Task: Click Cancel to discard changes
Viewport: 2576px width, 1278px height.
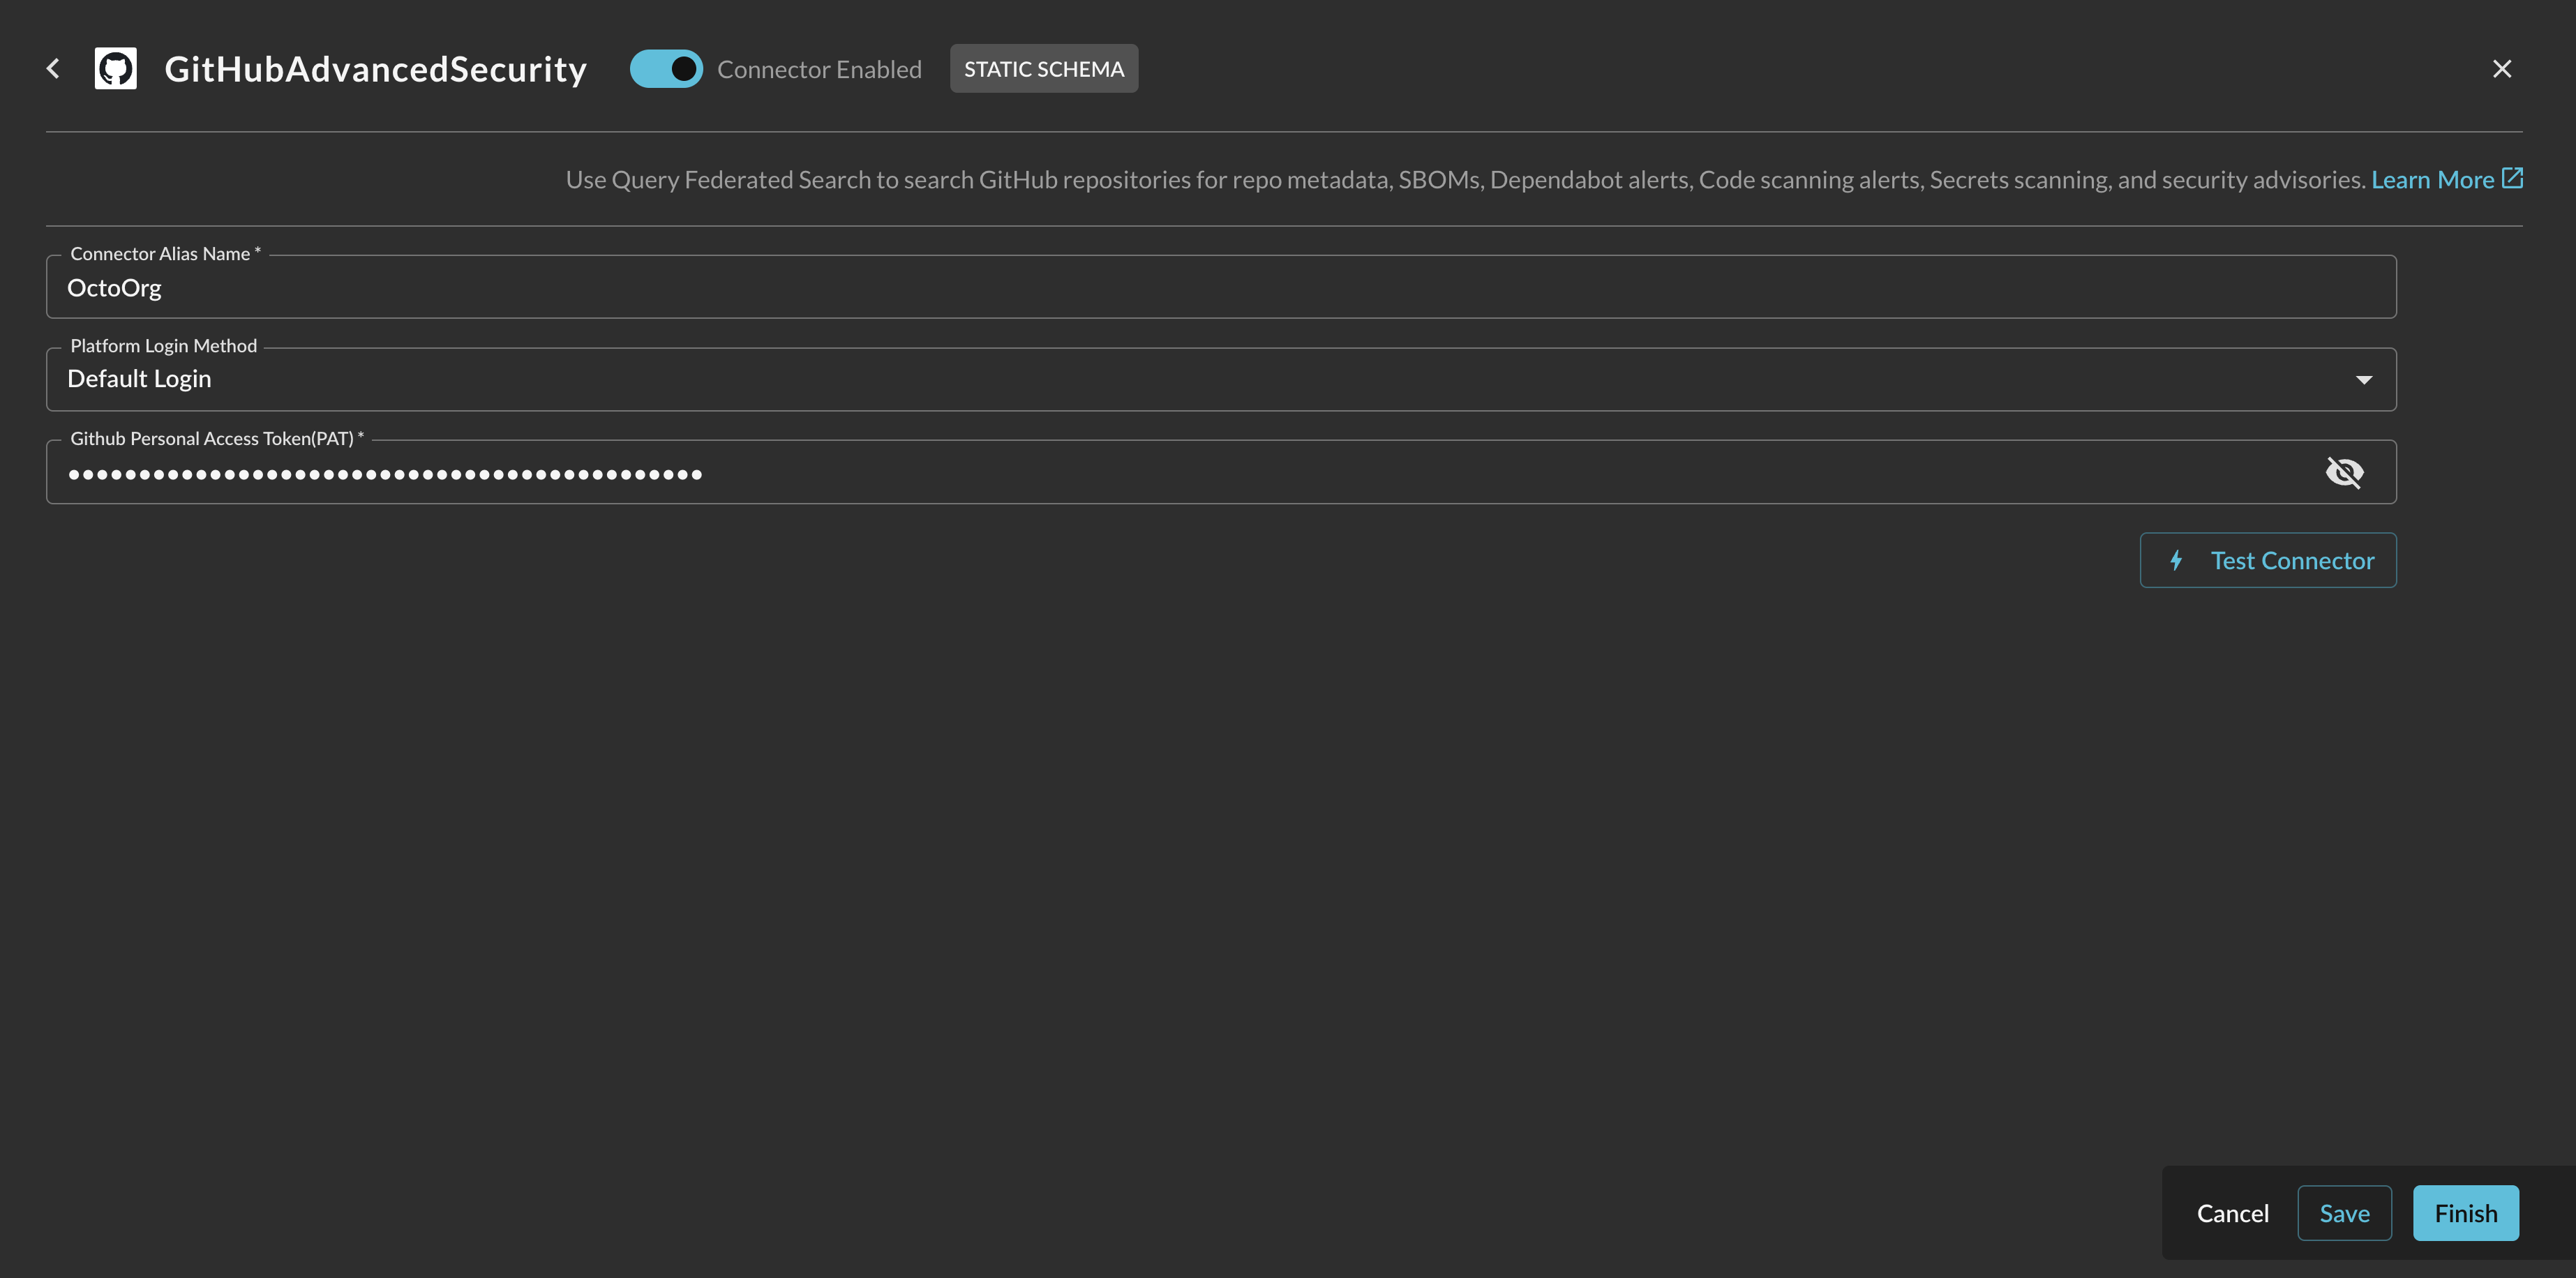Action: coord(2232,1213)
